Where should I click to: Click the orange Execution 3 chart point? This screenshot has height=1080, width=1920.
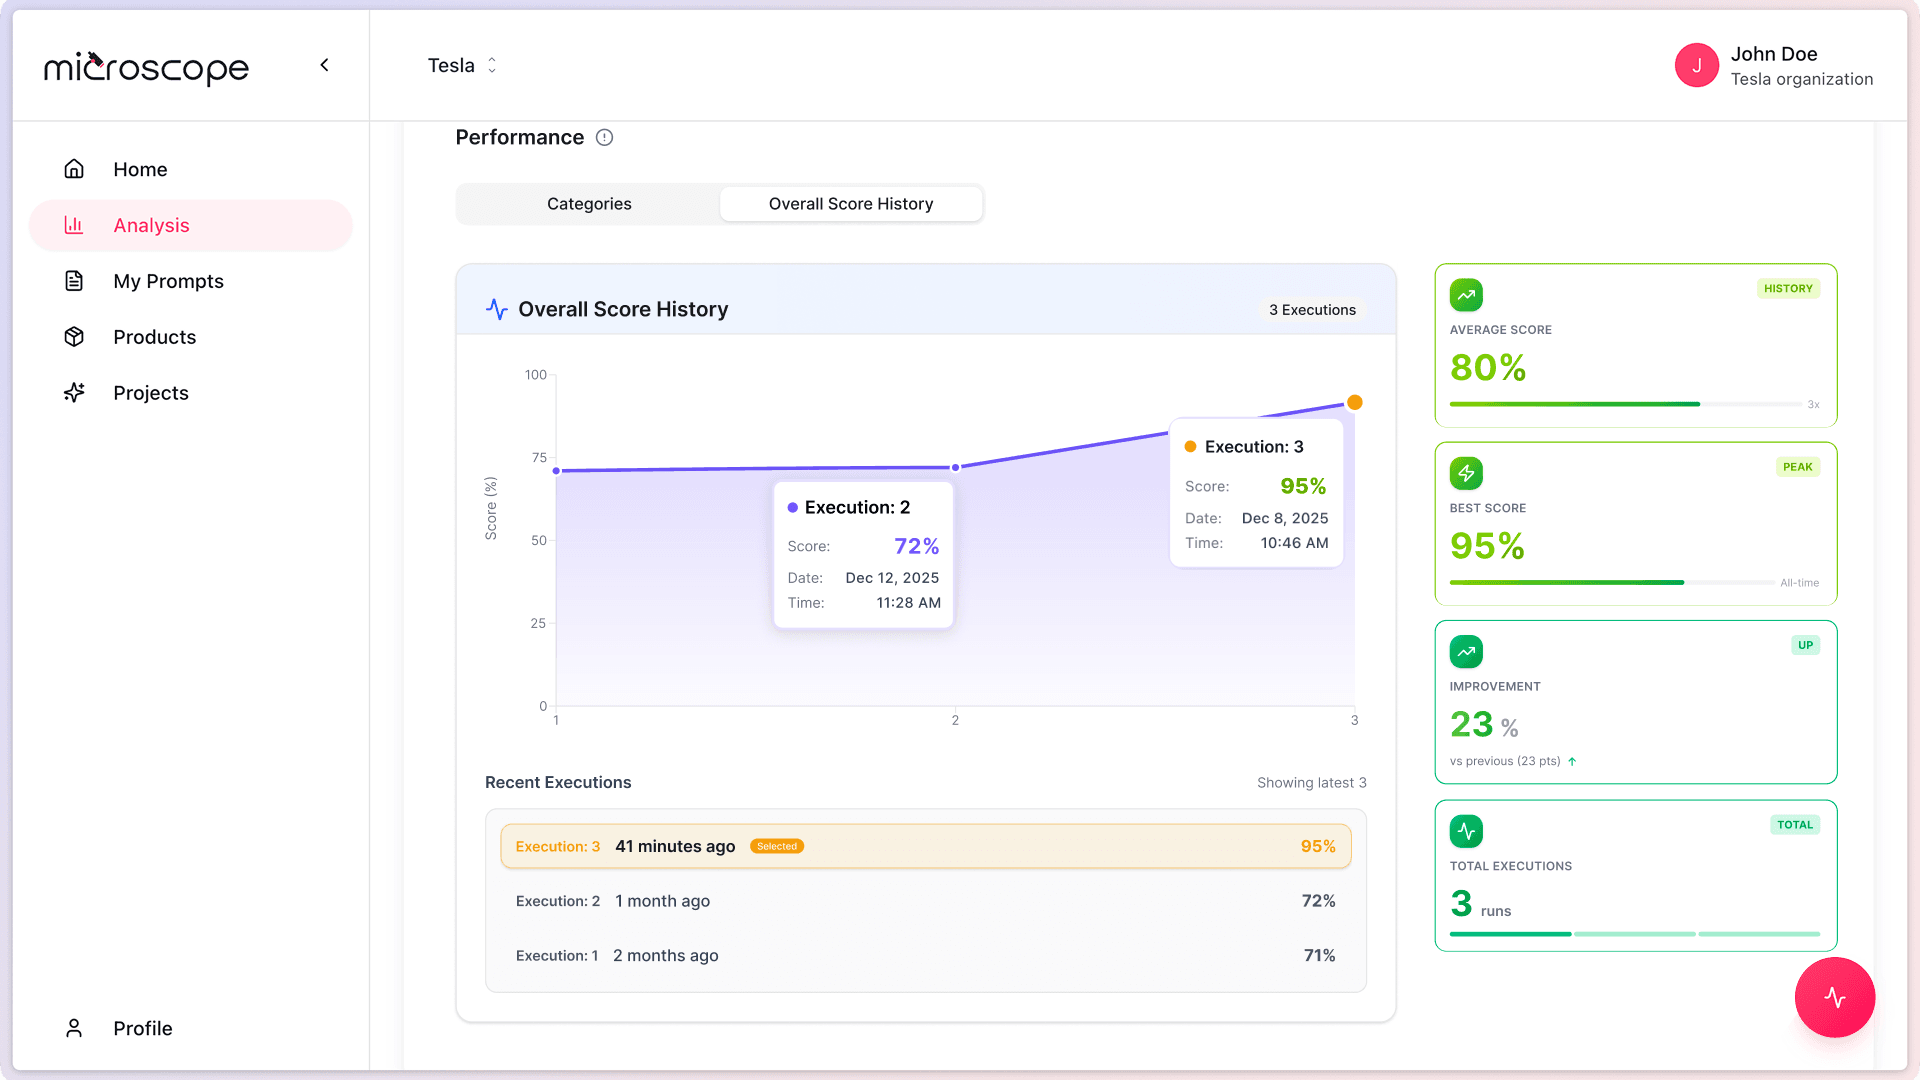(x=1354, y=403)
